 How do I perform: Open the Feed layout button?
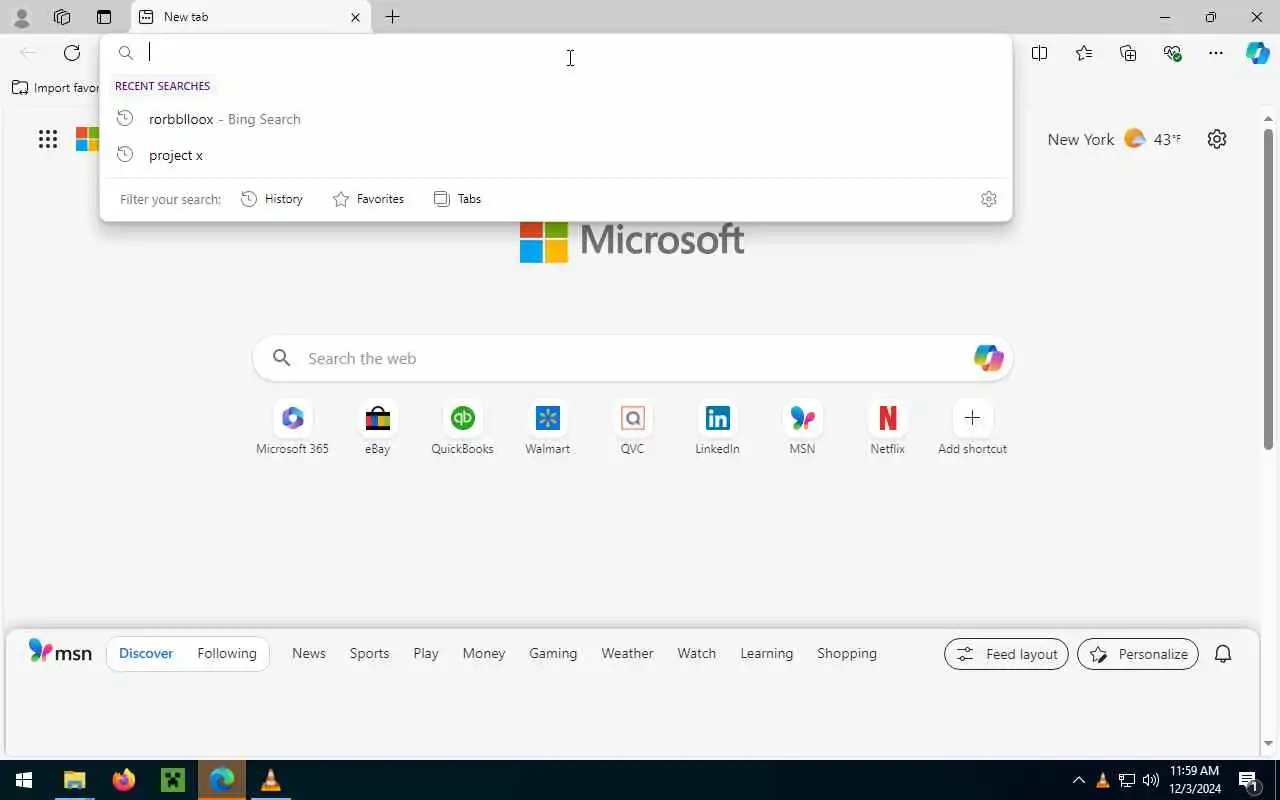(1006, 654)
